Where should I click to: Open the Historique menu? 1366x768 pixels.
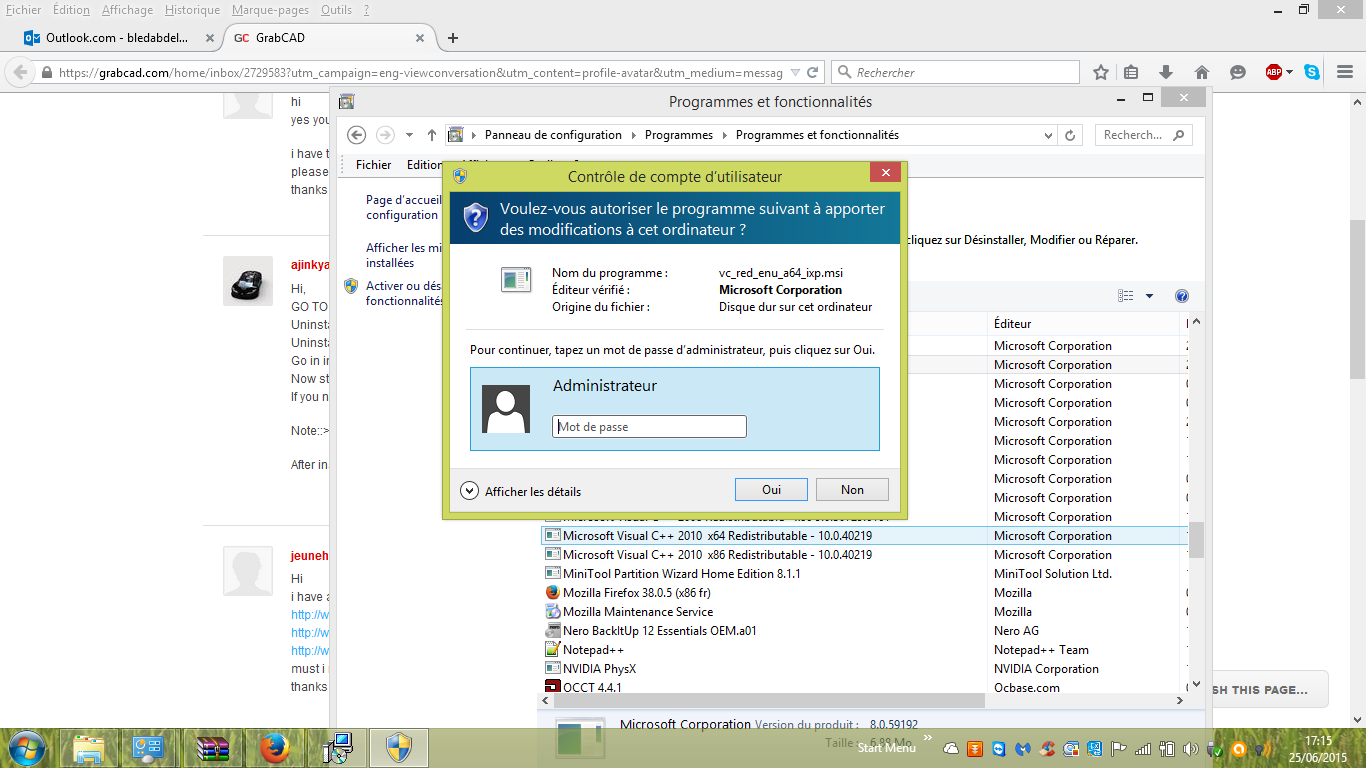[x=192, y=10]
